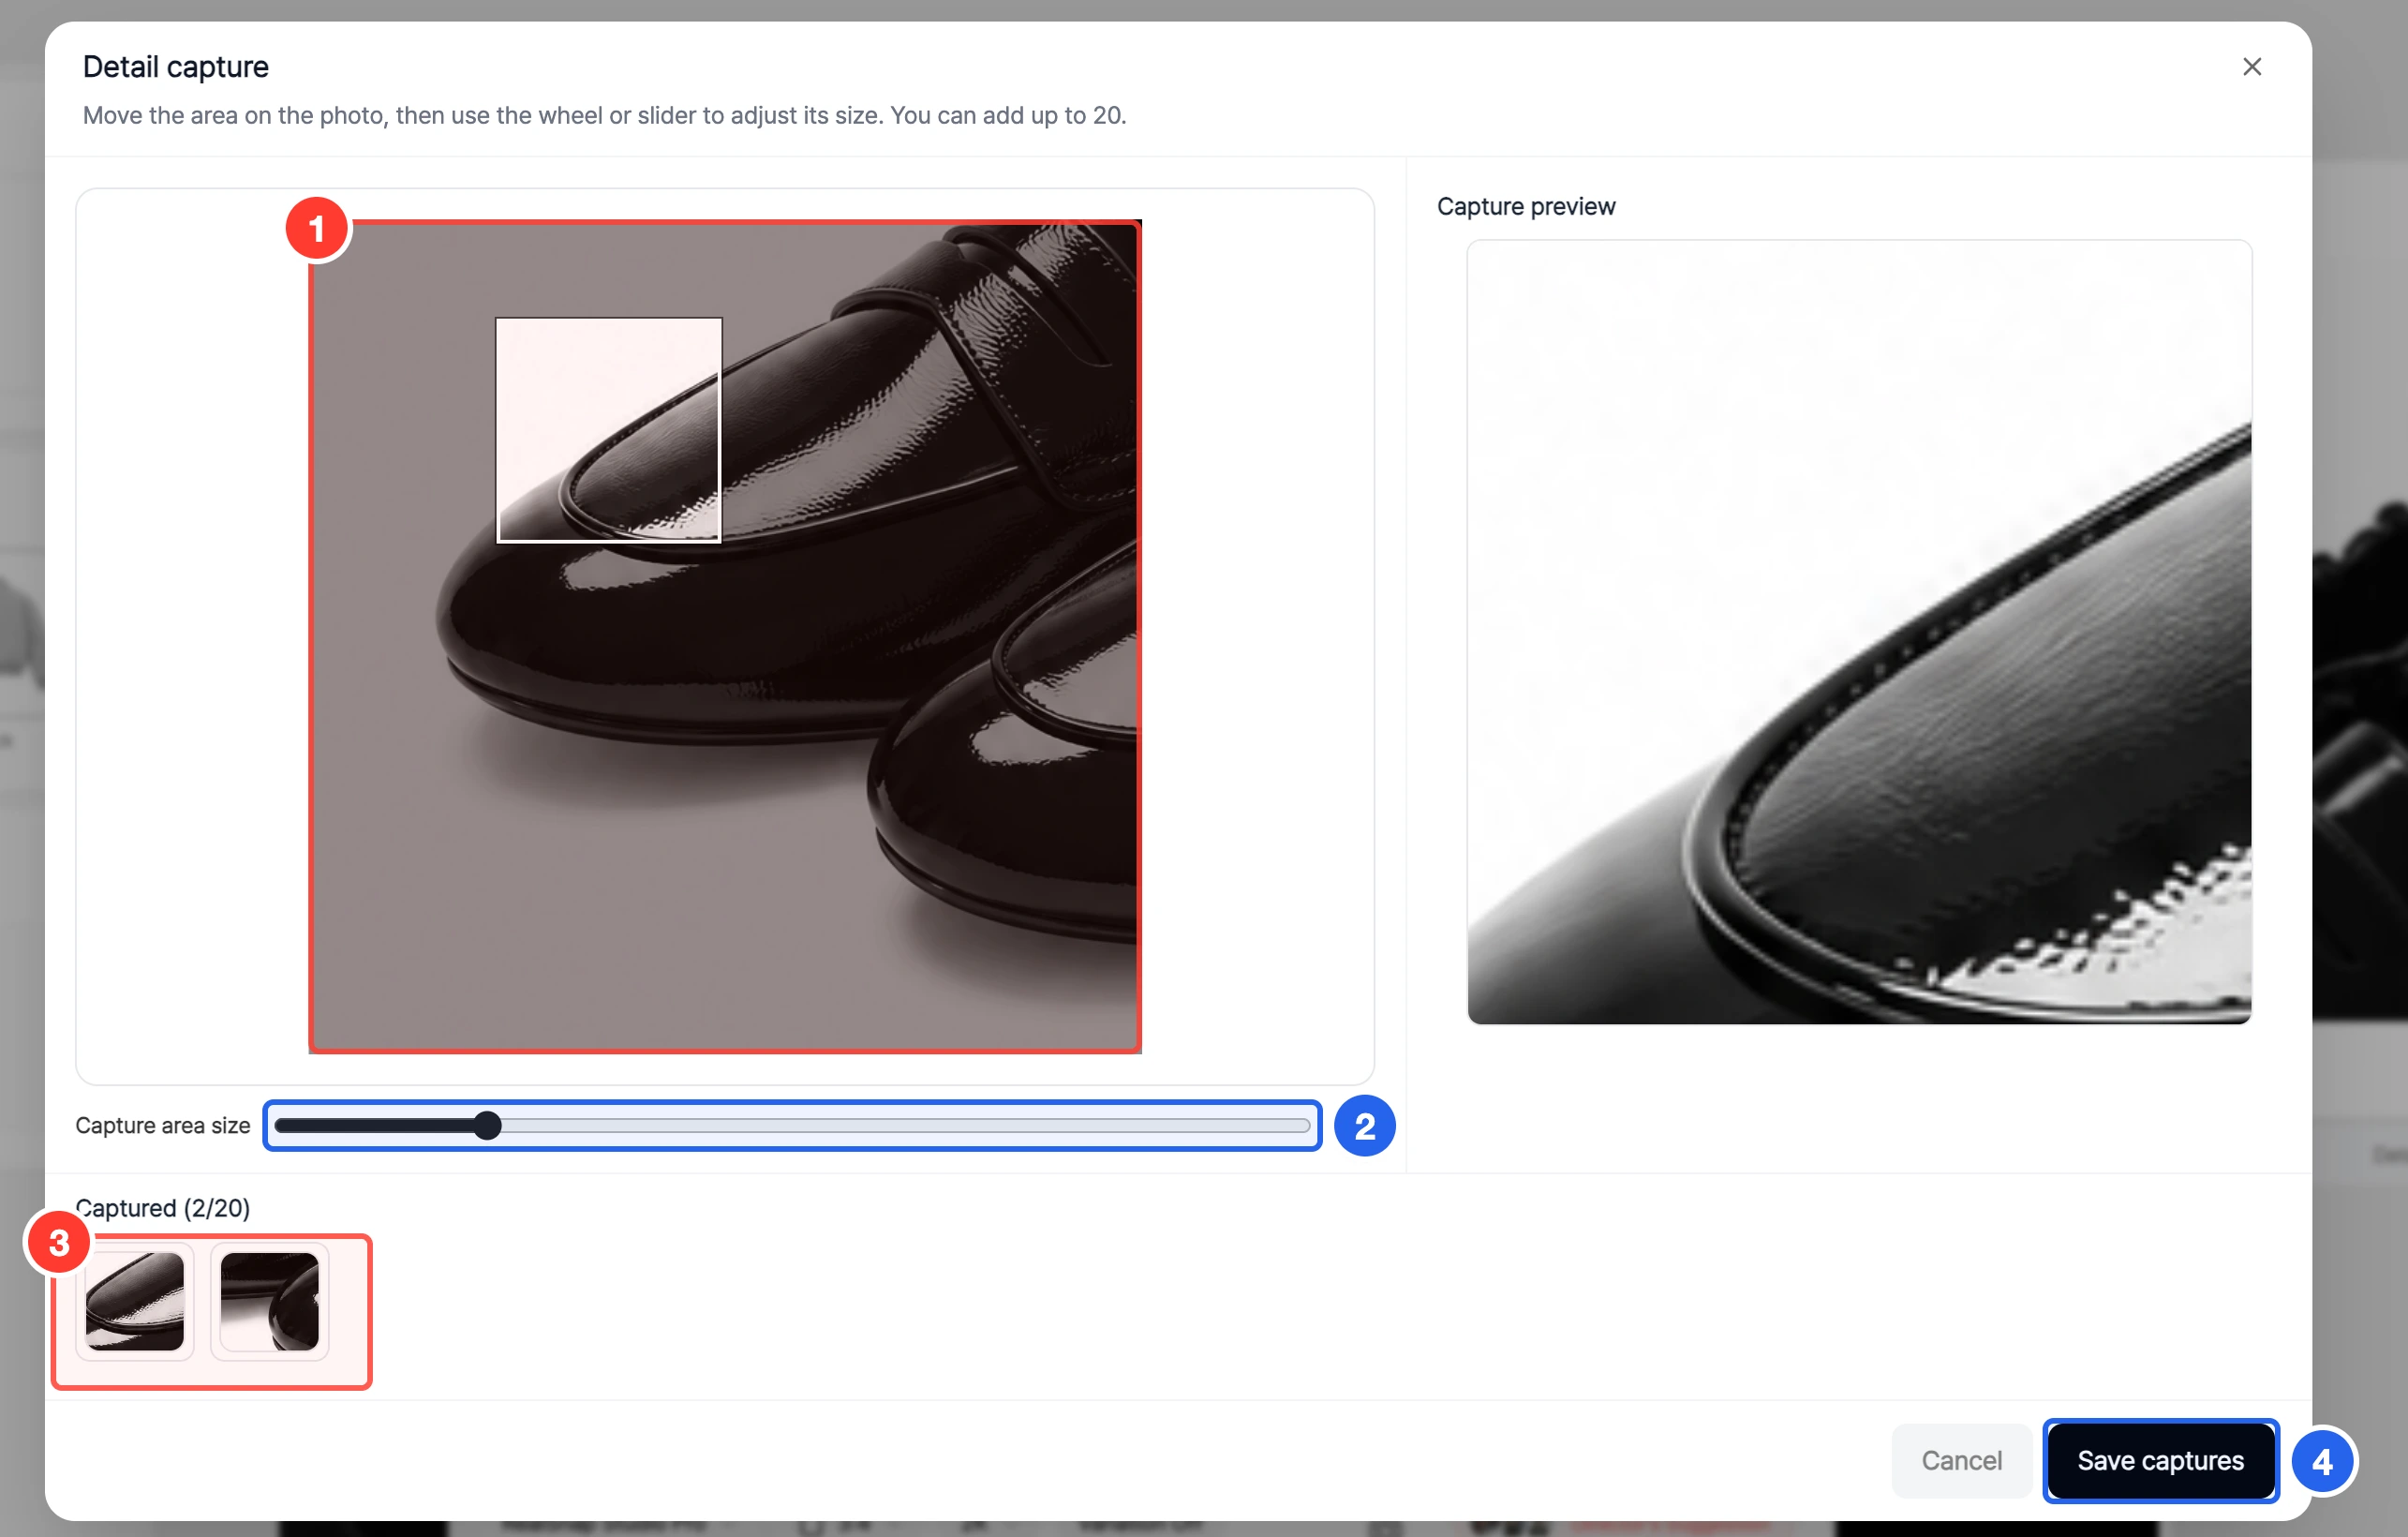Click the "Capture area size" label
The height and width of the screenshot is (1537, 2408).
click(163, 1125)
